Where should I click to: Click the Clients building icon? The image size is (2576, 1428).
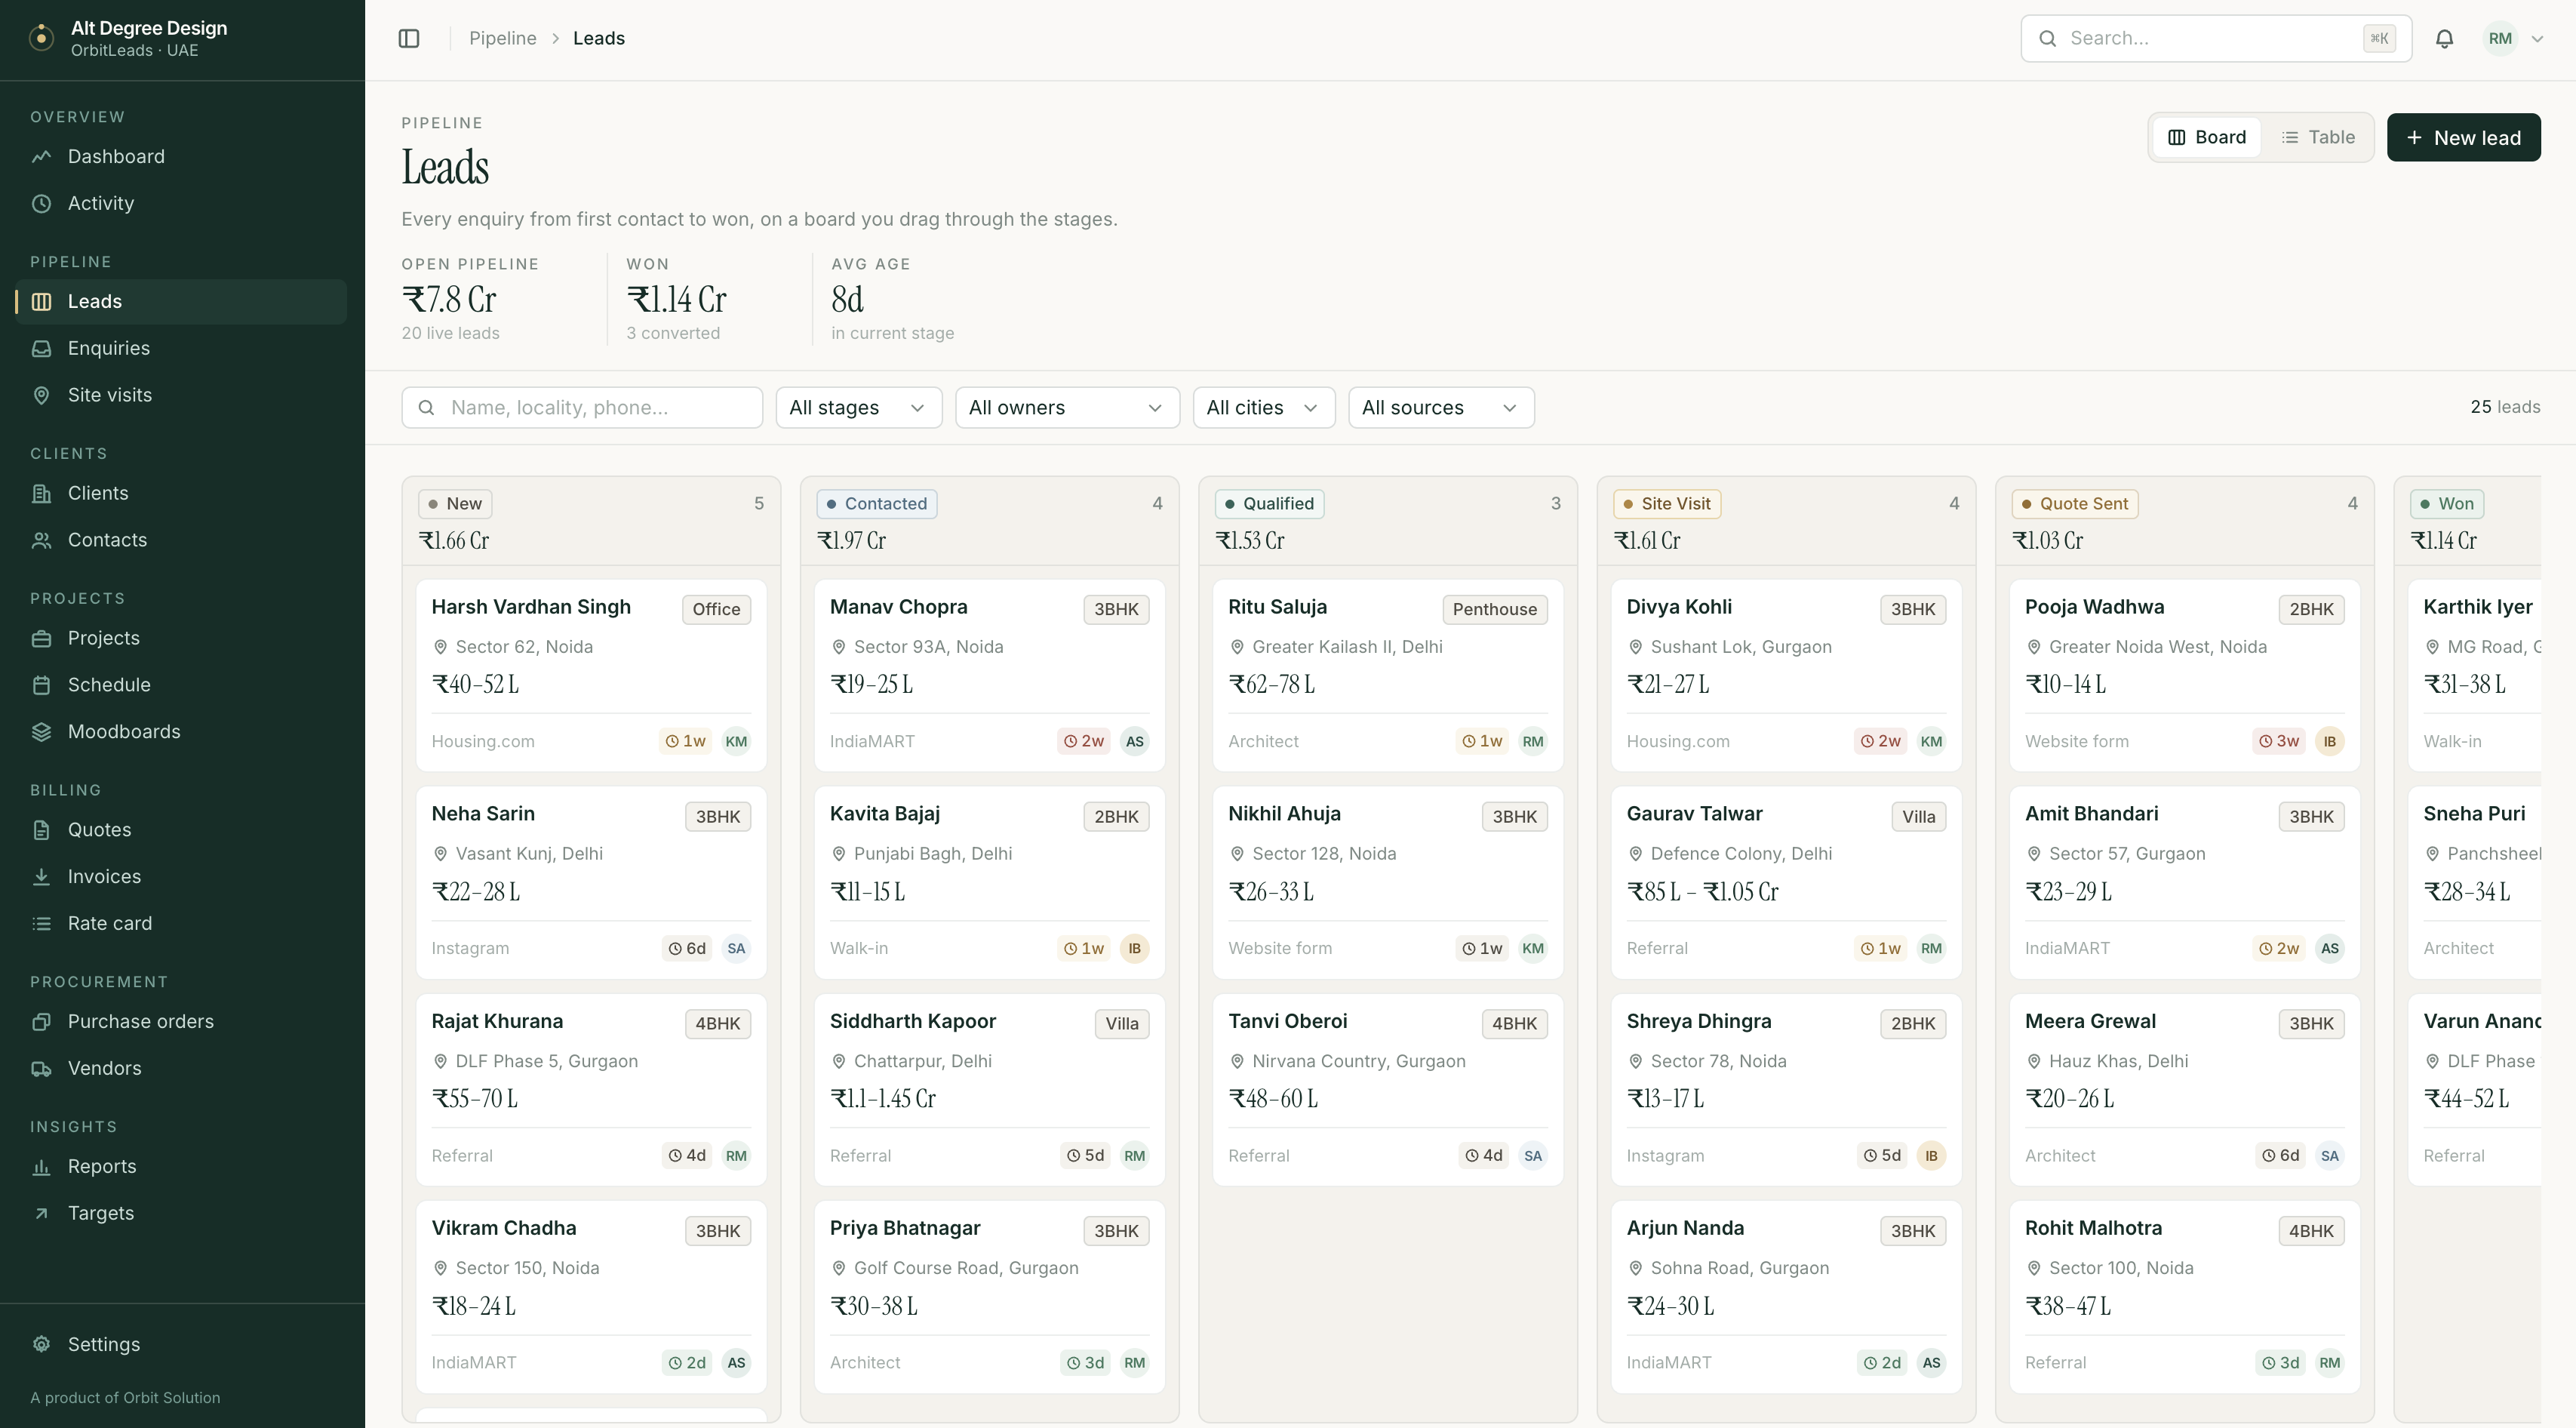(41, 493)
